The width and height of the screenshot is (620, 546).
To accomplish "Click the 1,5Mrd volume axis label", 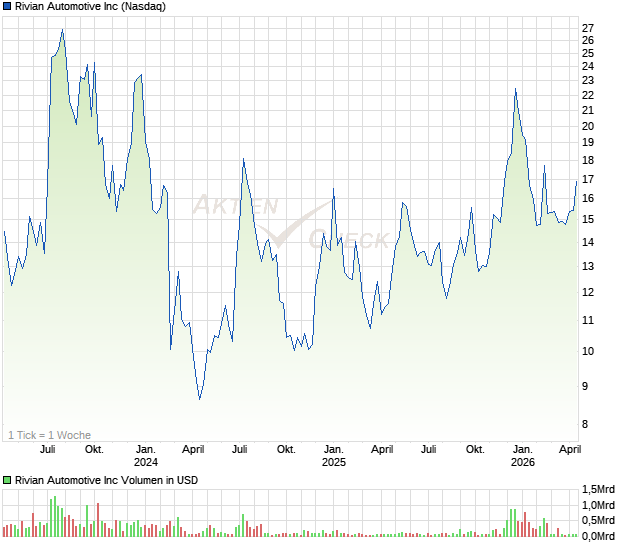I will click(598, 489).
